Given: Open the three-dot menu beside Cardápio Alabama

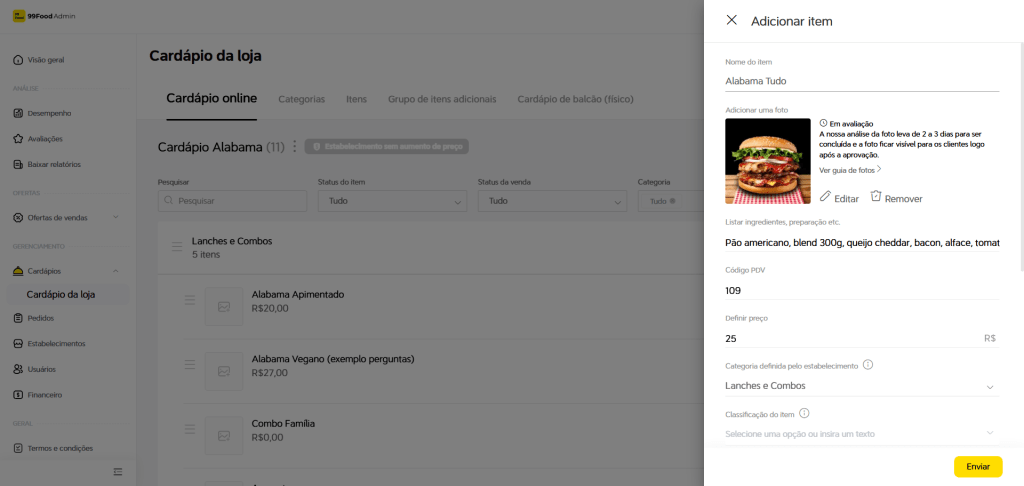Looking at the screenshot, I should click(294, 147).
